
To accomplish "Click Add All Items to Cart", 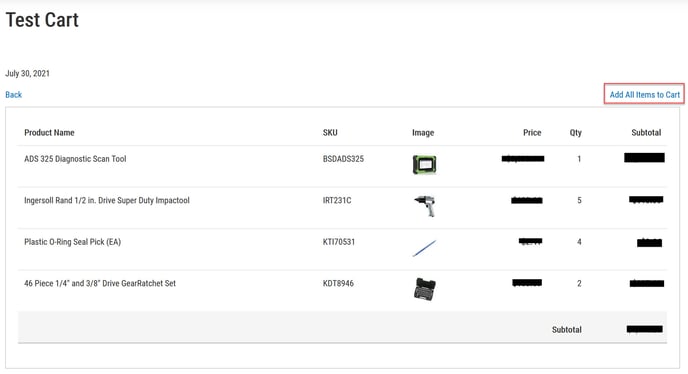I will (644, 94).
